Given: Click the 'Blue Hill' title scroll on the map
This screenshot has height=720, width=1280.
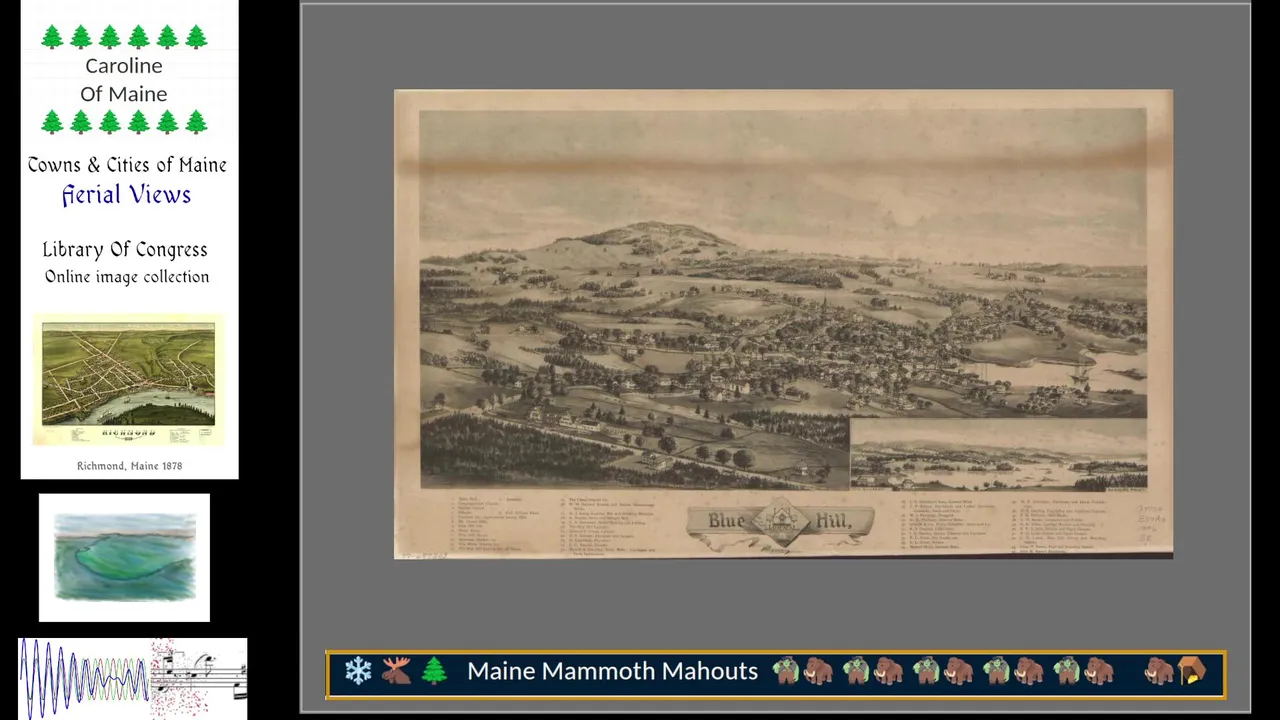Looking at the screenshot, I should pos(781,524).
